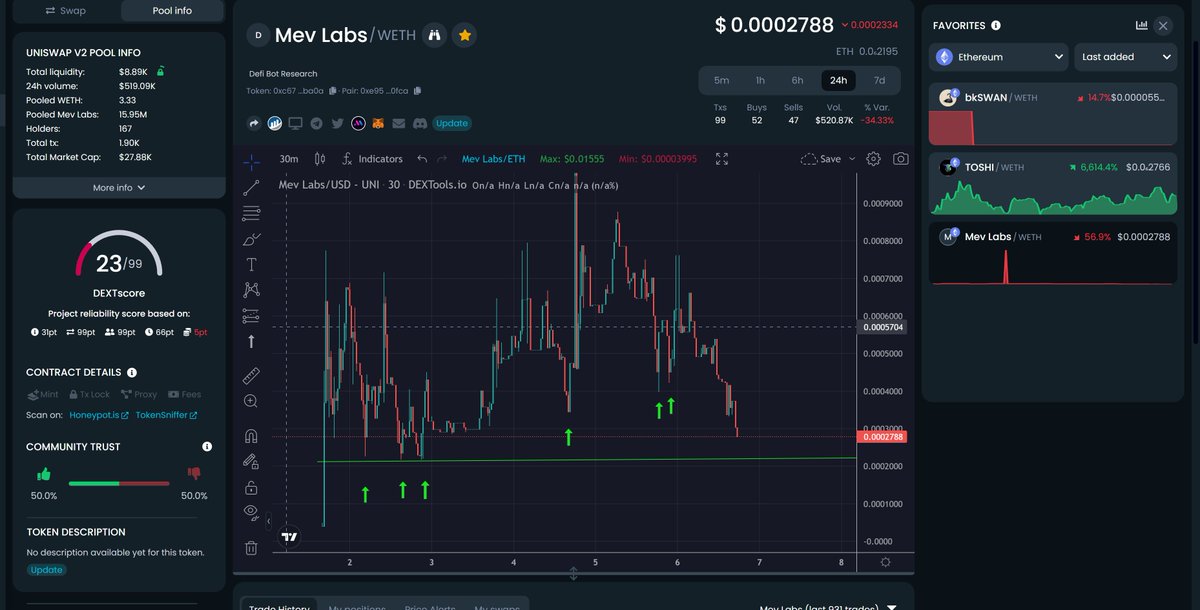Open the Twitter bird icon

(337, 123)
